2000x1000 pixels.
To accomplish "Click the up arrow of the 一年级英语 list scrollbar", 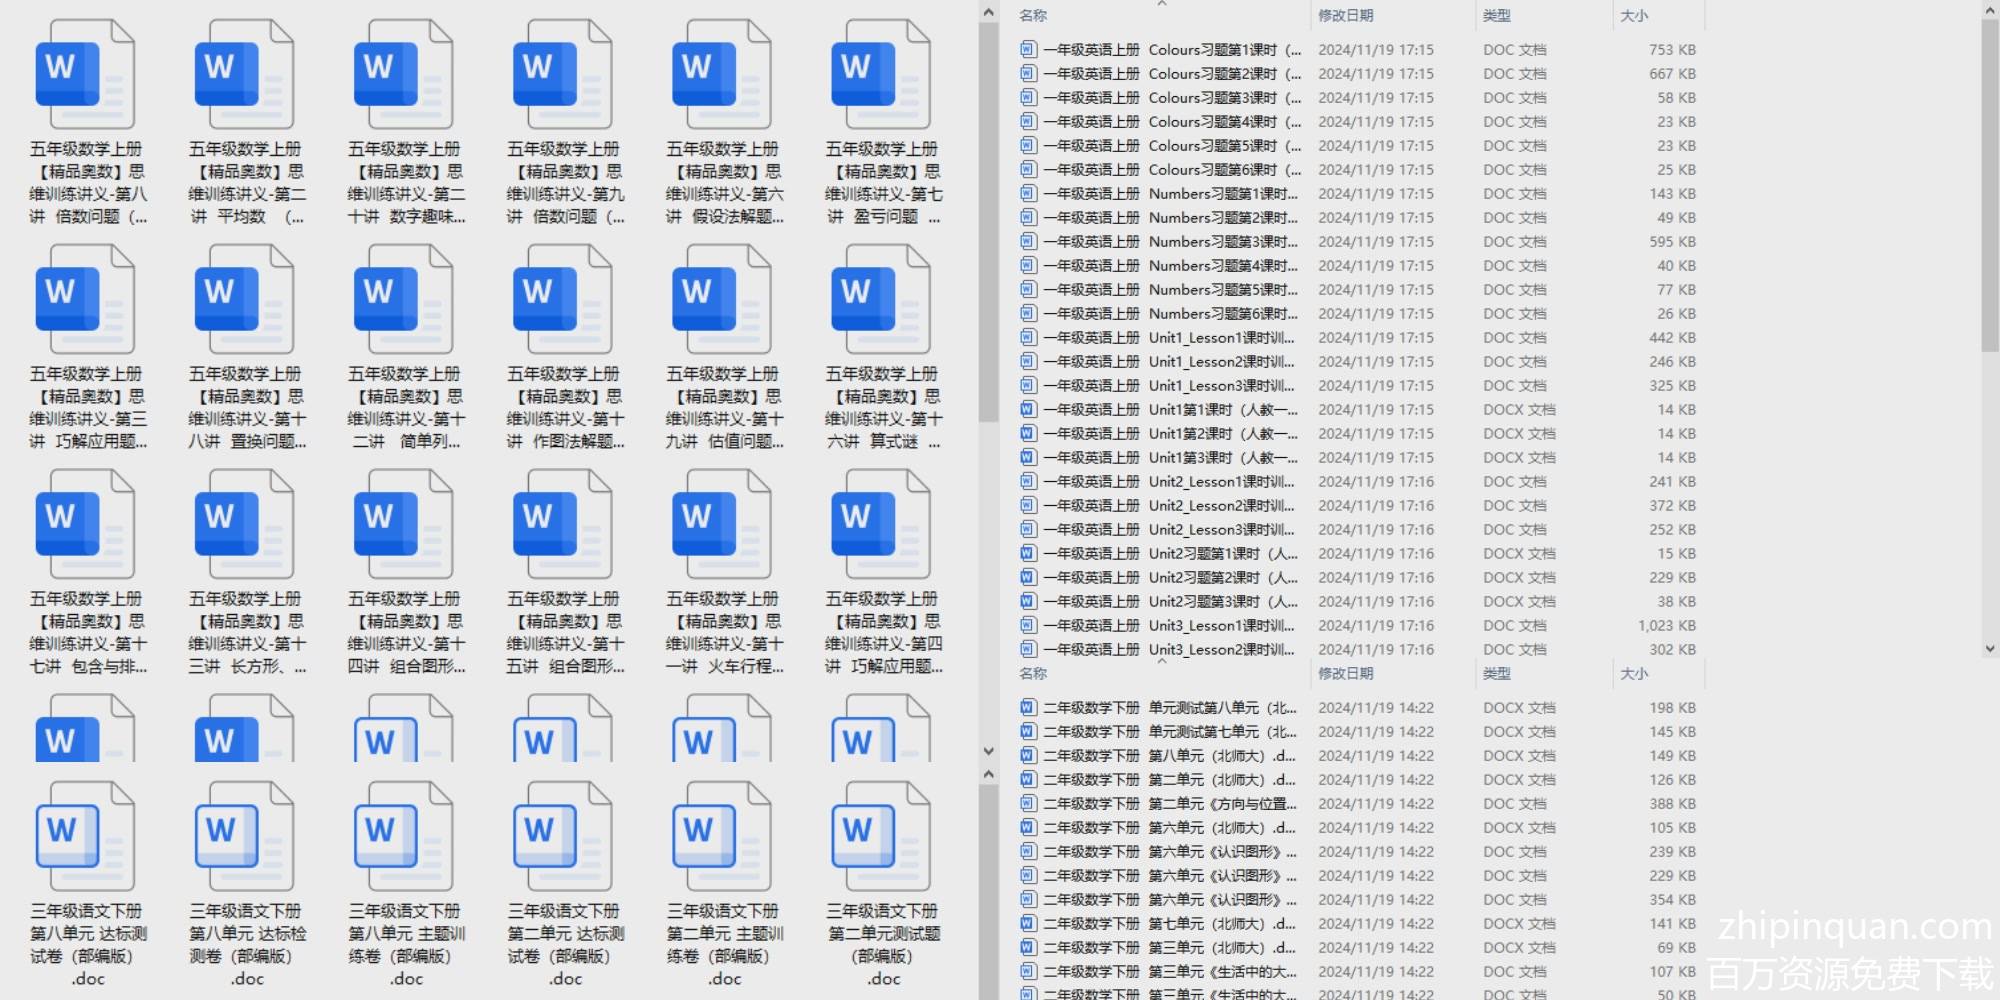I will coord(1990,10).
